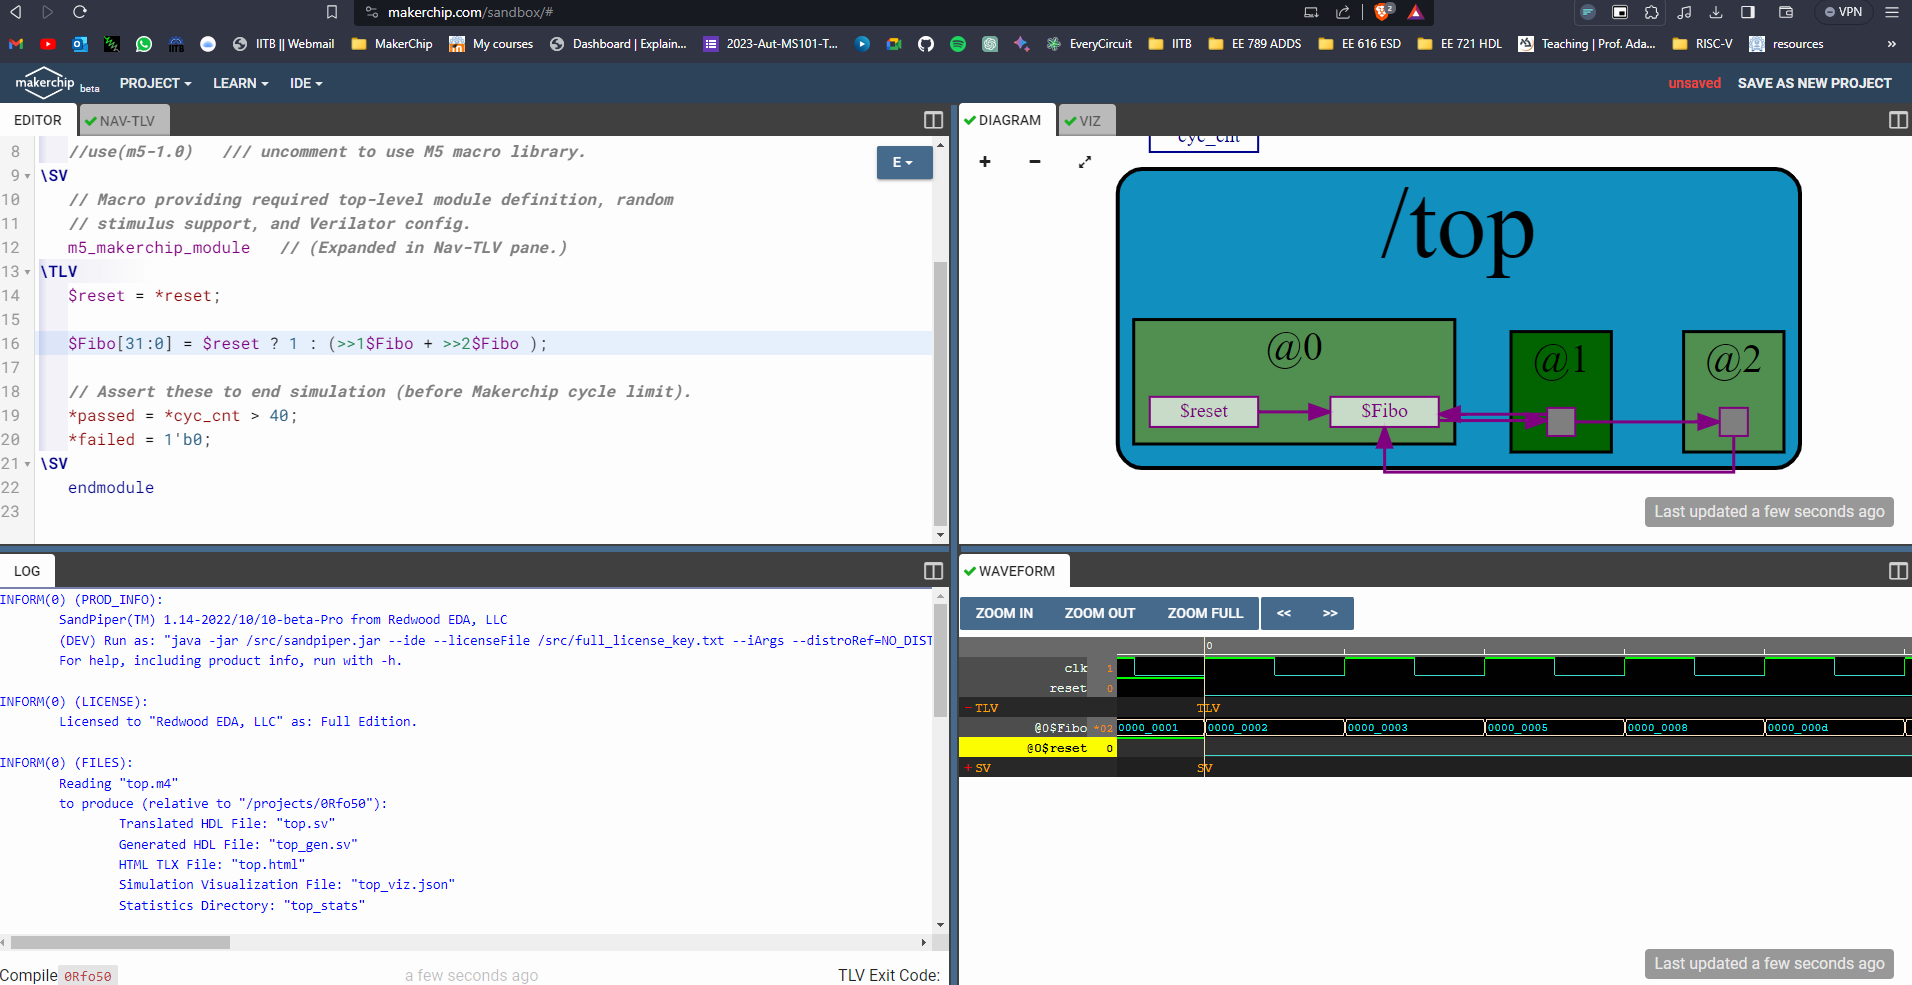Split the Log pane layout icon
The height and width of the screenshot is (985, 1912).
933,571
